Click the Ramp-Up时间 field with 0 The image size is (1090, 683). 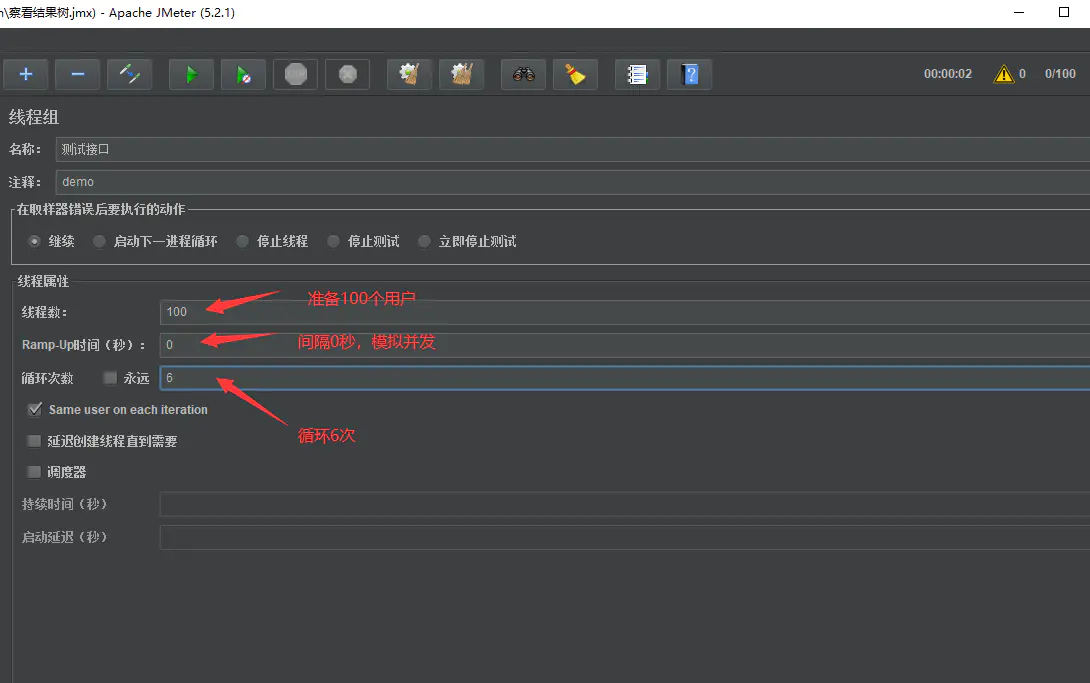[624, 345]
